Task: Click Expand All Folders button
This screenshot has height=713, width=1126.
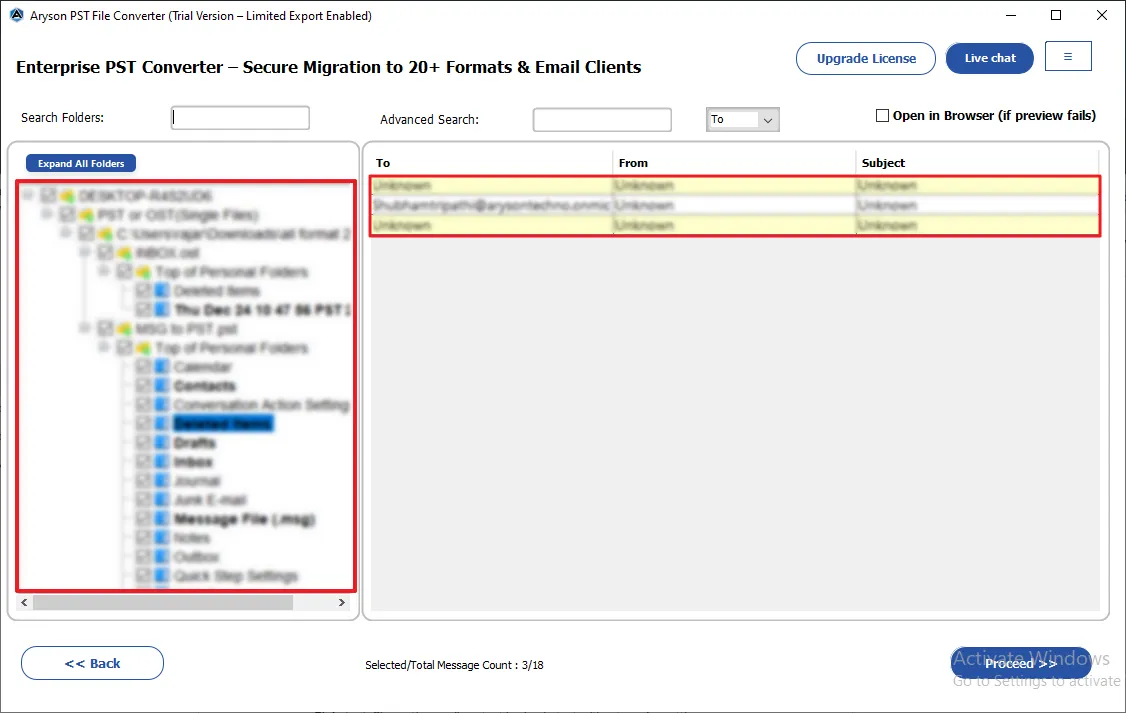Action: point(81,164)
